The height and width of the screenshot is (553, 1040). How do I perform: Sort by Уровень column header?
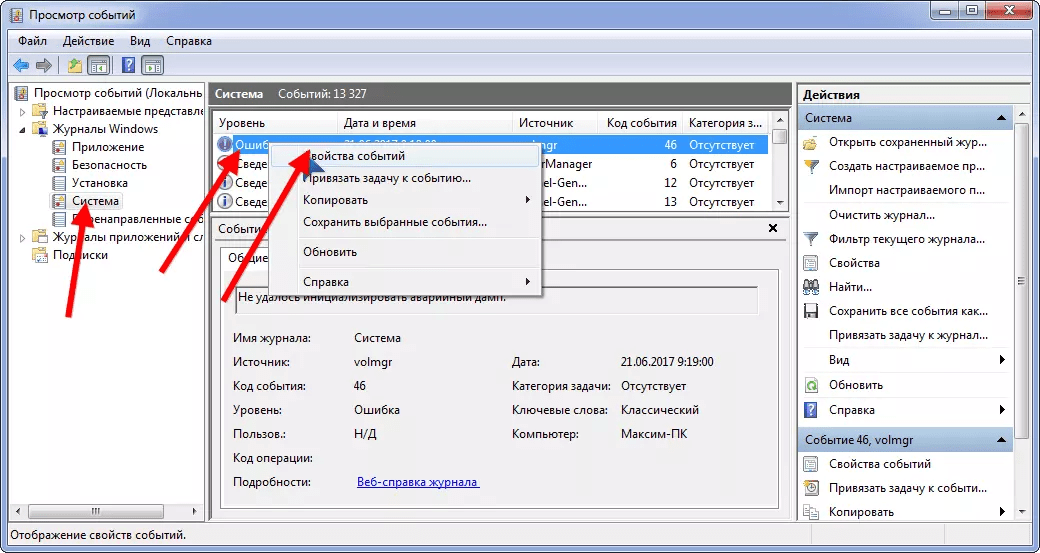click(x=275, y=123)
